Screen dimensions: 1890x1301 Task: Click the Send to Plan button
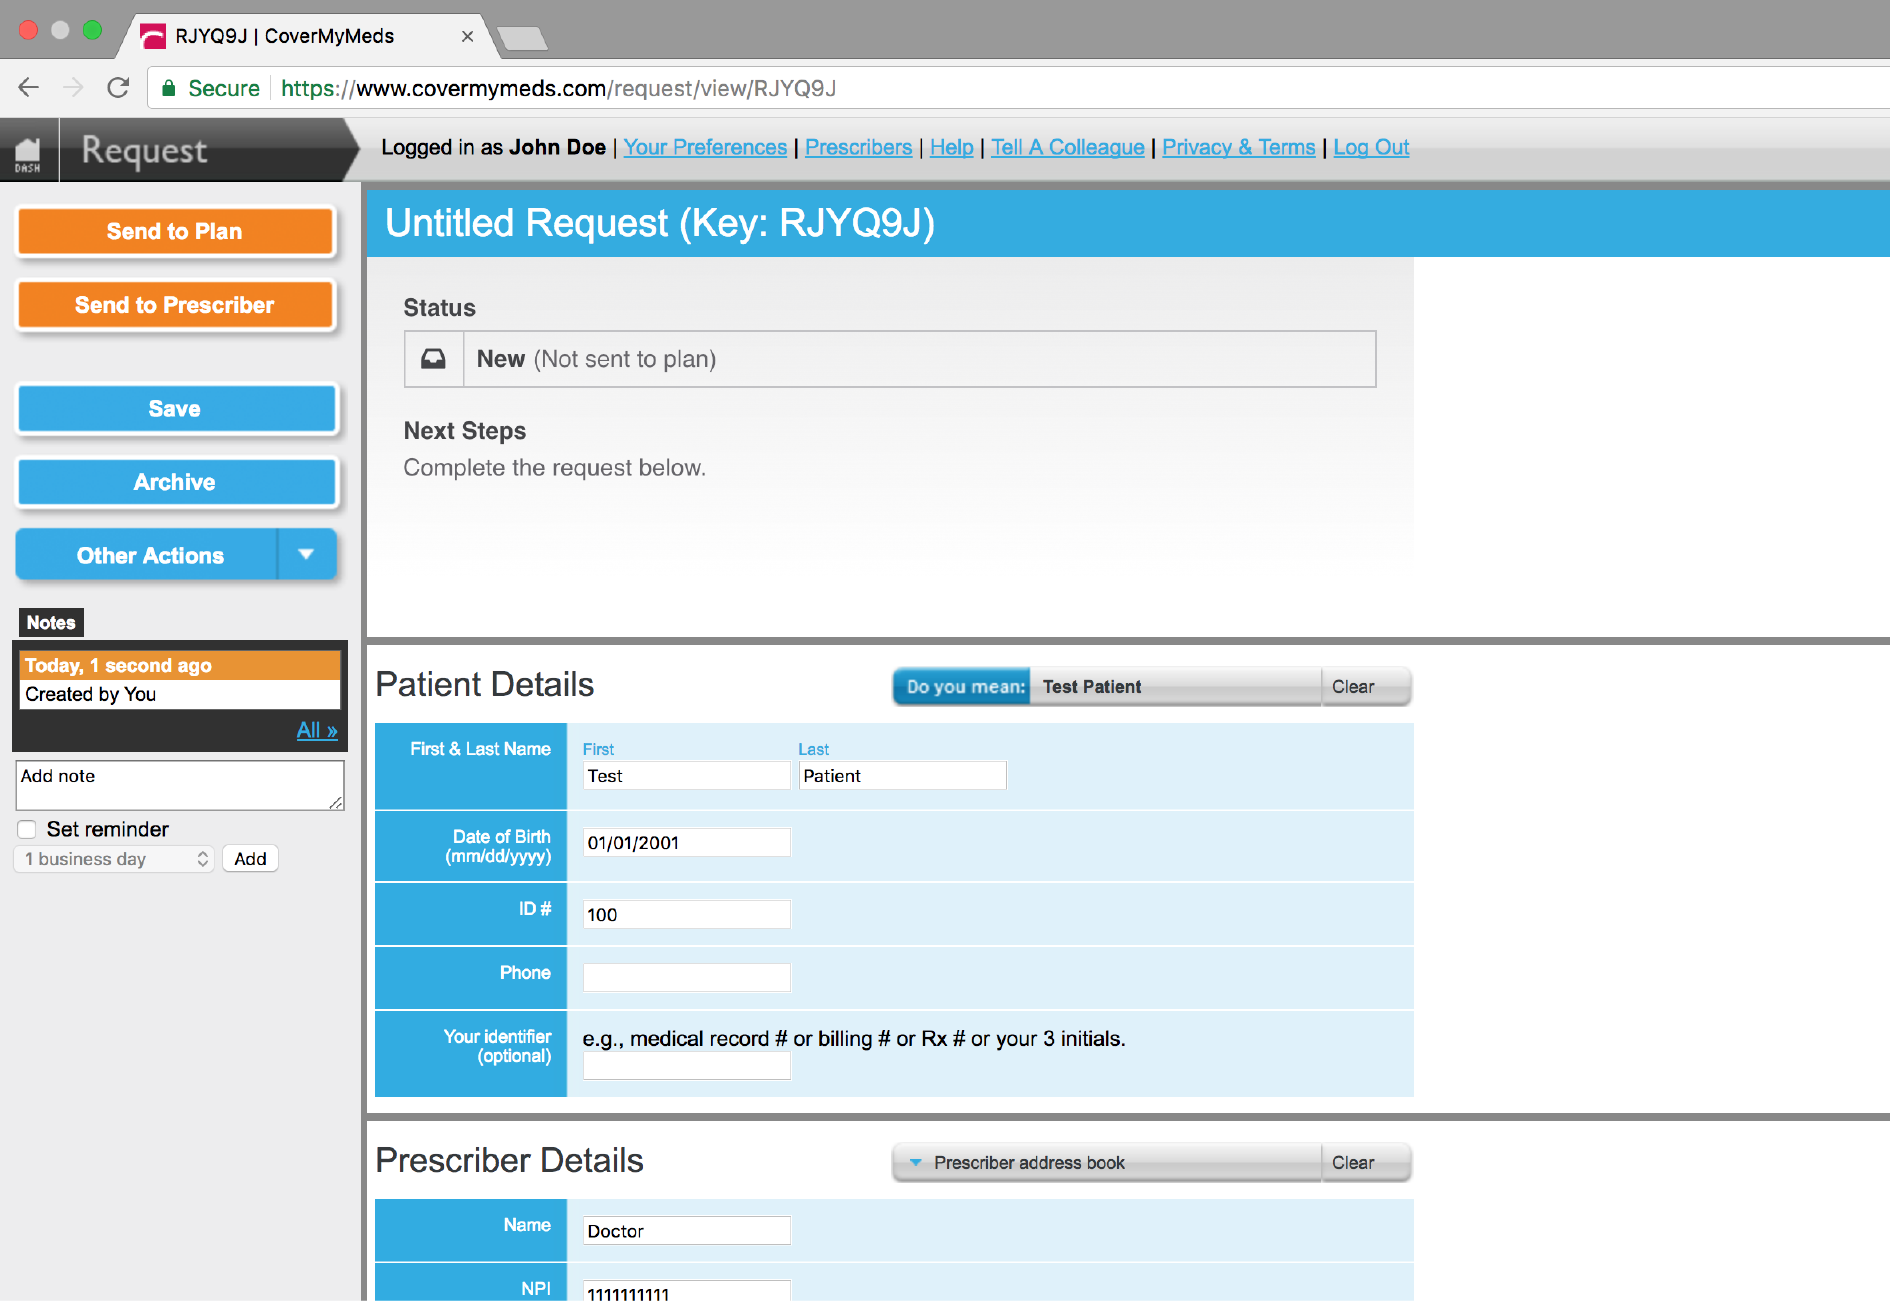coord(175,232)
